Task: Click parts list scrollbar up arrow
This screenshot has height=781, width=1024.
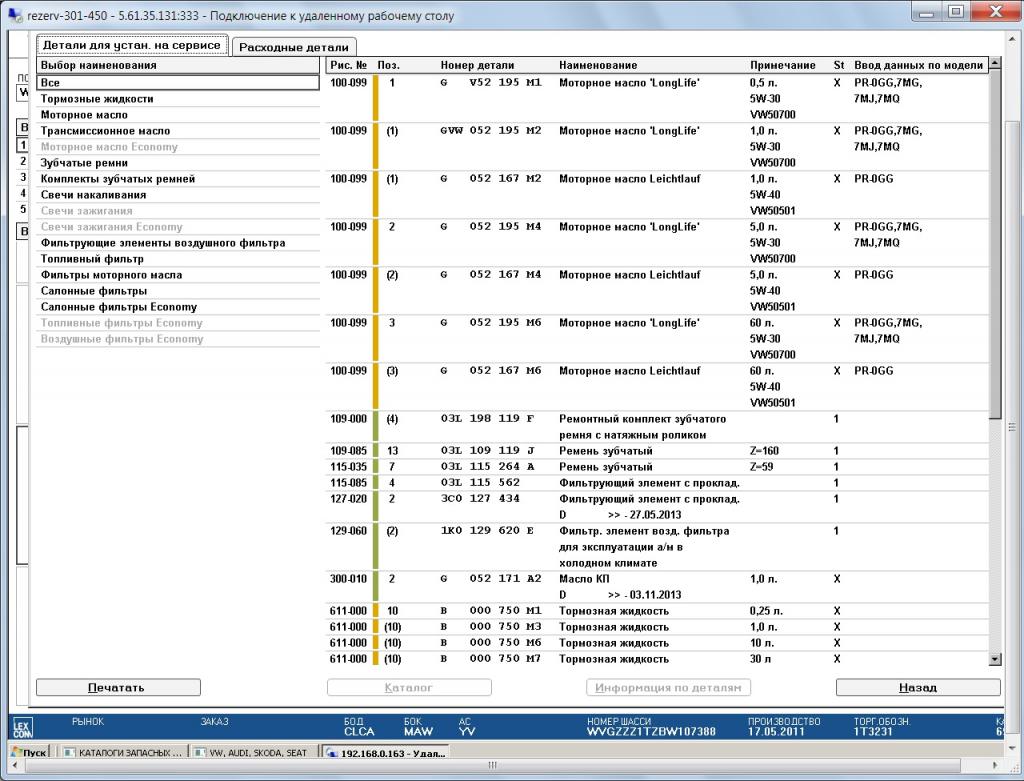Action: pos(995,63)
